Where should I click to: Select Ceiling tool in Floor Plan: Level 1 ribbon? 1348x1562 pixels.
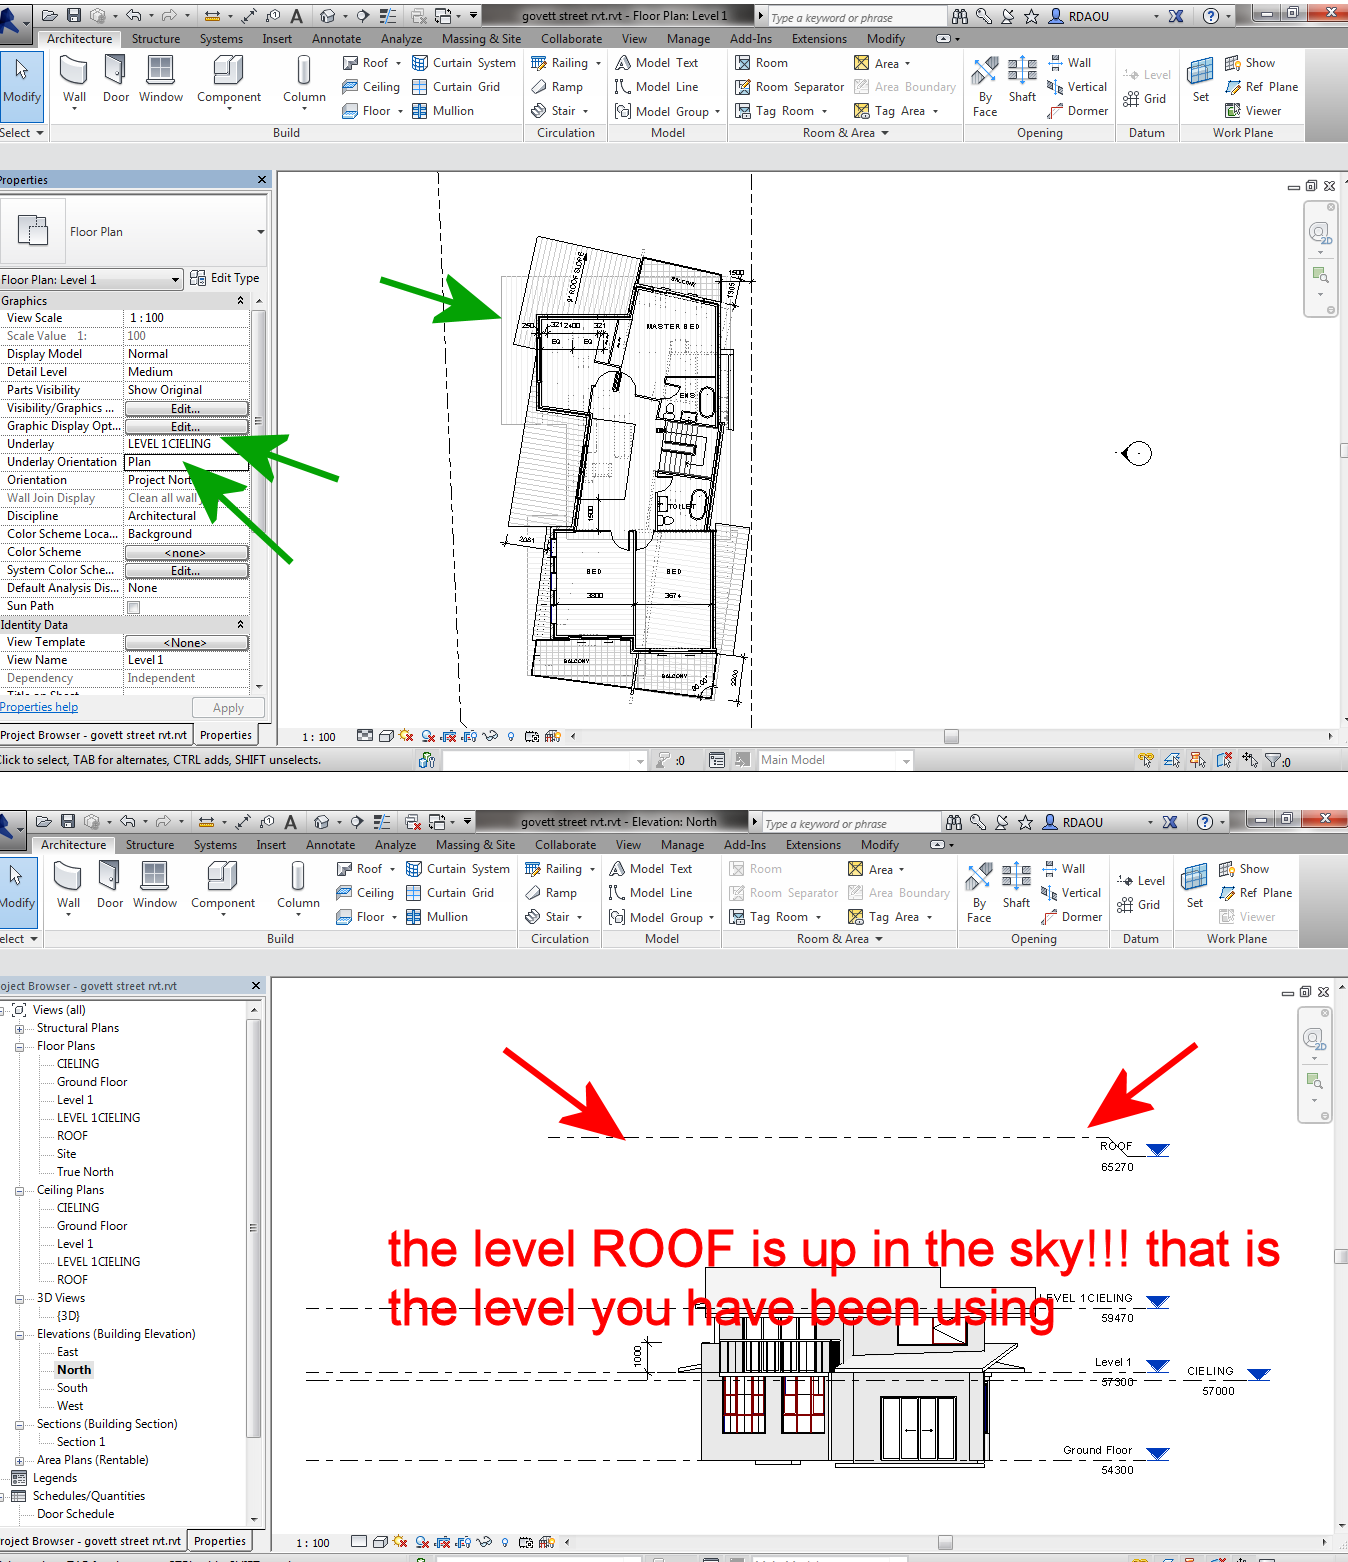tap(371, 87)
